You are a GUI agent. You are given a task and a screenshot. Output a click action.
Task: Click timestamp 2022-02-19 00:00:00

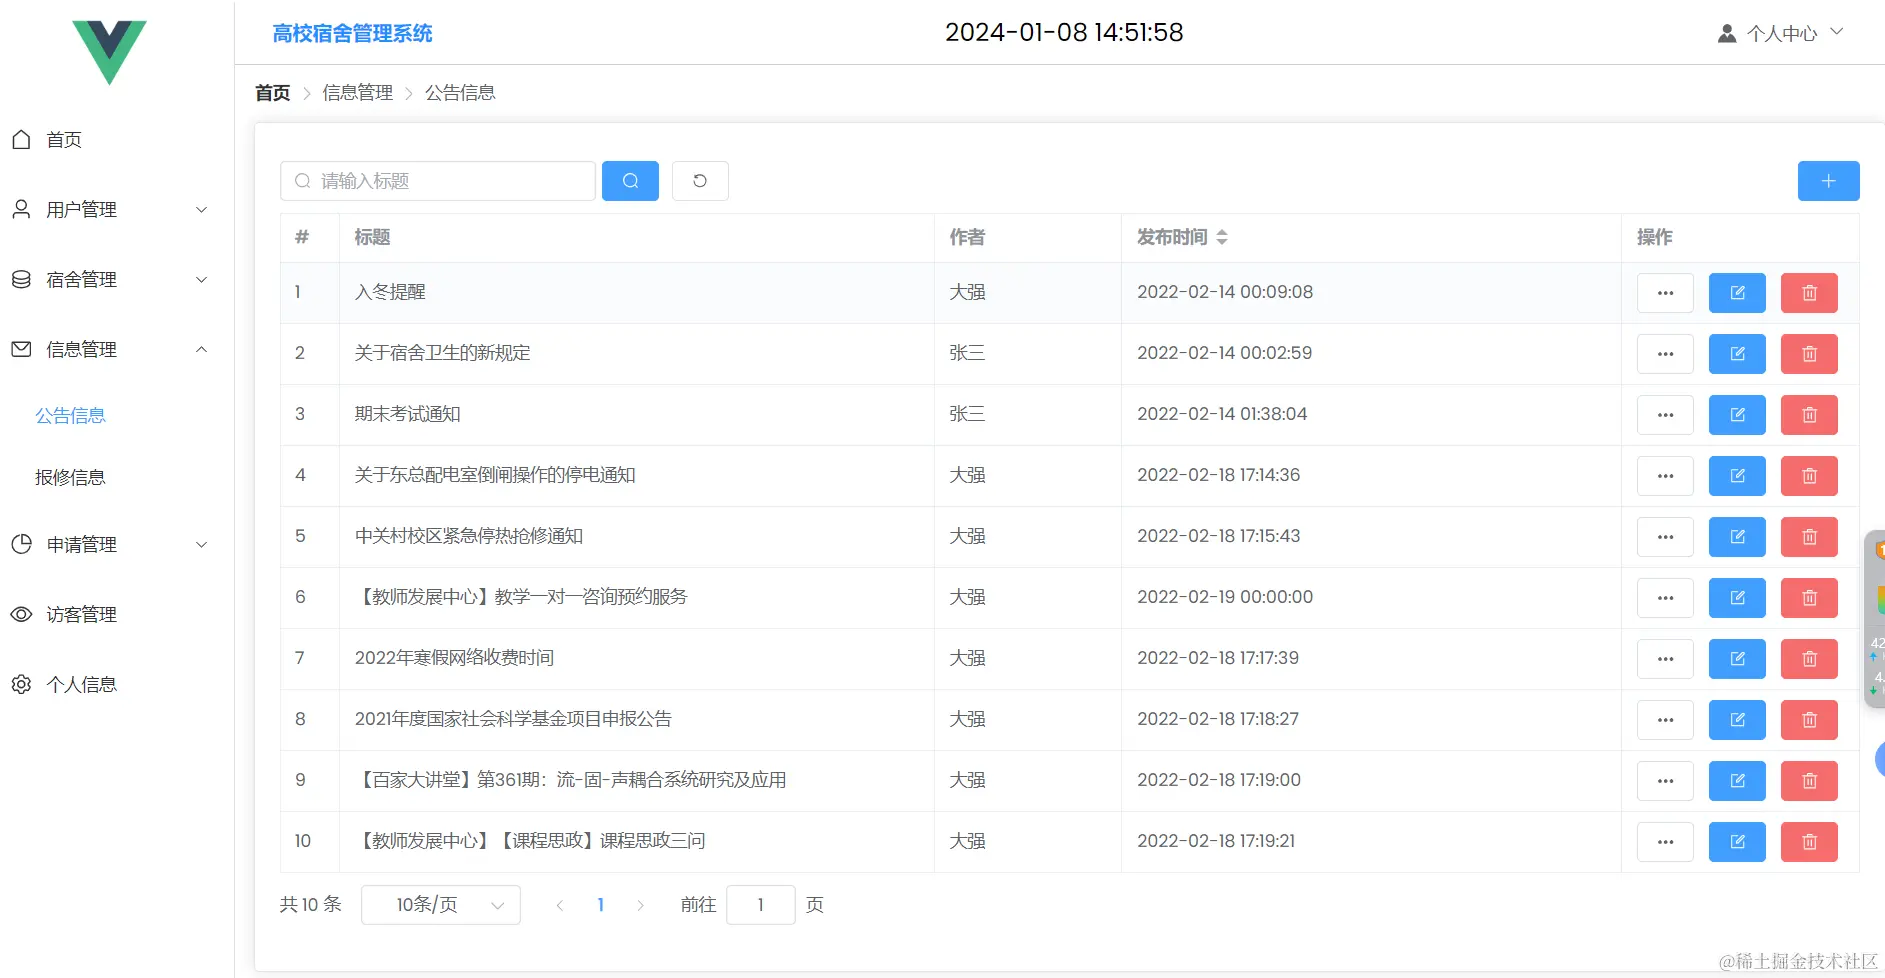coord(1225,597)
